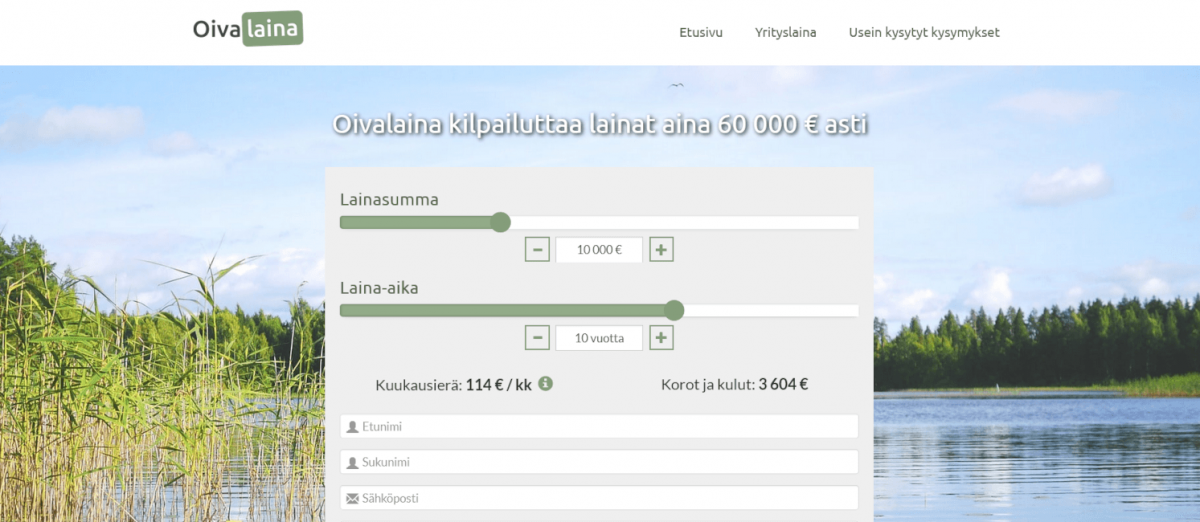Image resolution: width=1200 pixels, height=522 pixels.
Task: Click the 10 vuotta period field
Action: pos(599,338)
